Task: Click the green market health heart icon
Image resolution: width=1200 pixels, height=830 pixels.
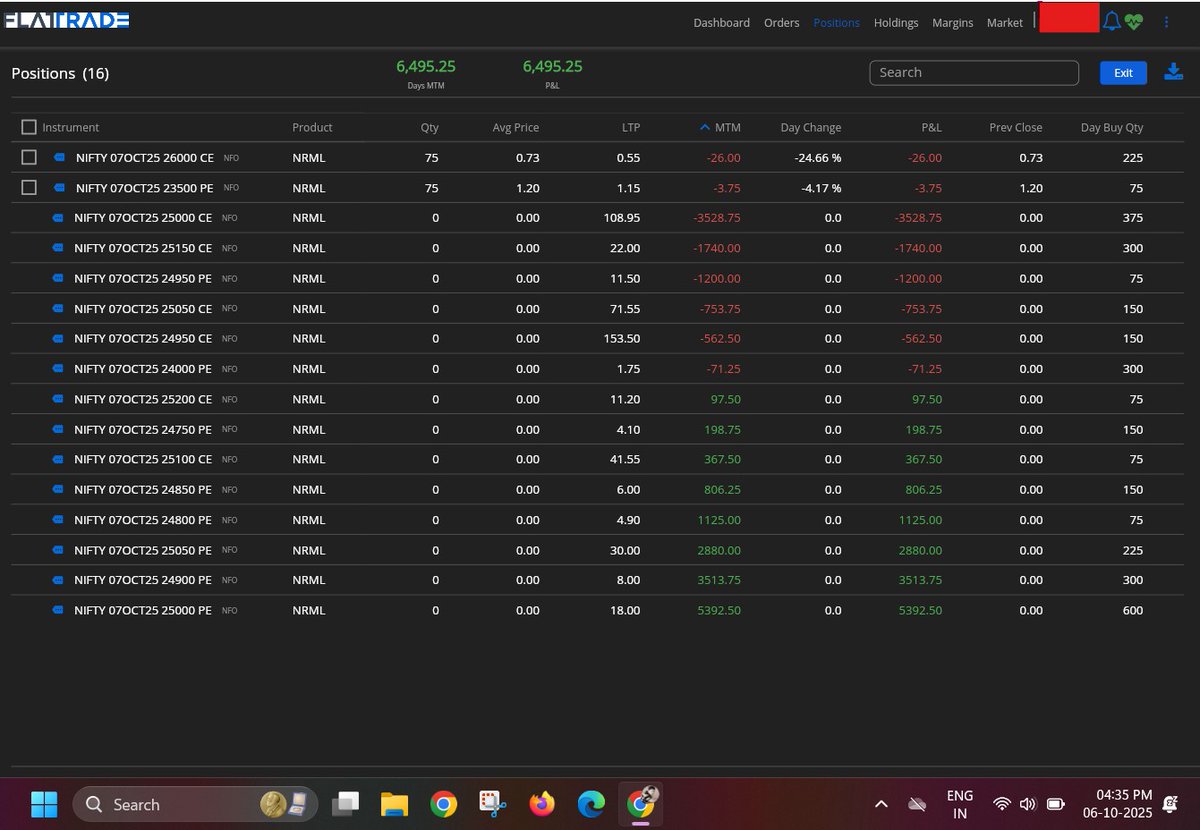Action: 1134,20
